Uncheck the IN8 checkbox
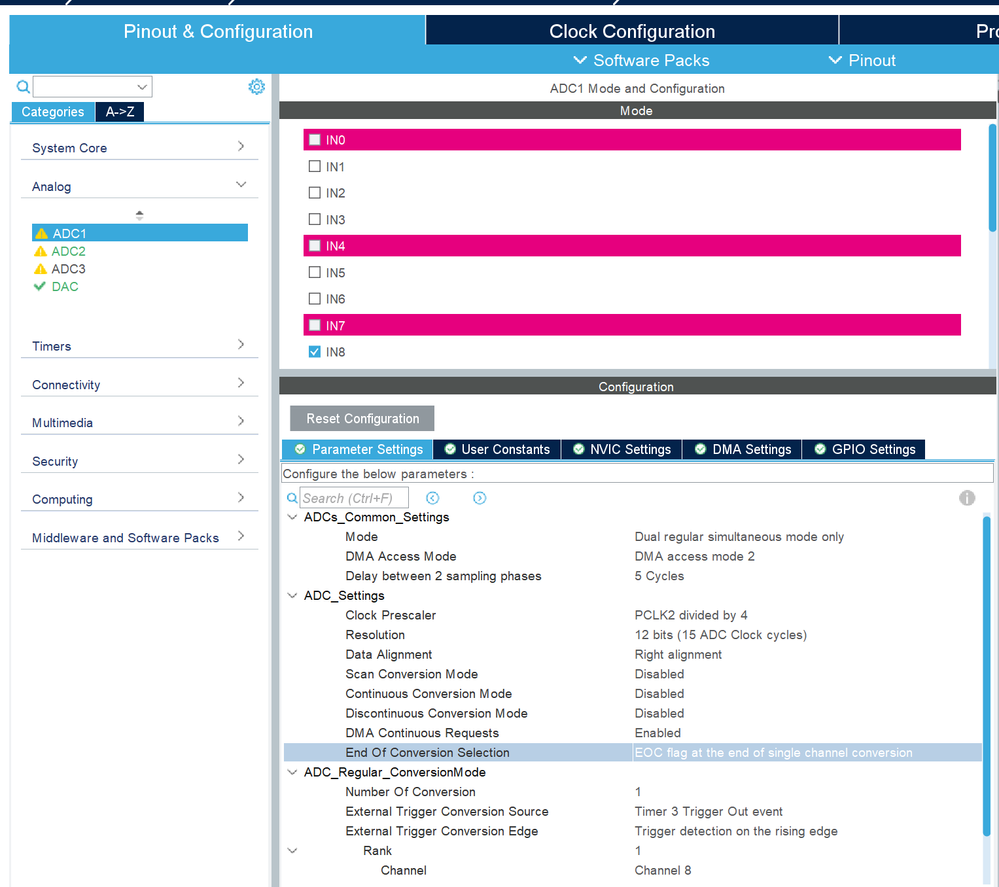This screenshot has height=887, width=999. [x=314, y=352]
